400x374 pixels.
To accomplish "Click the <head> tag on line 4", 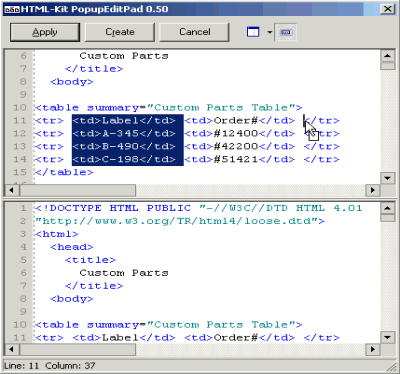I will point(72,247).
